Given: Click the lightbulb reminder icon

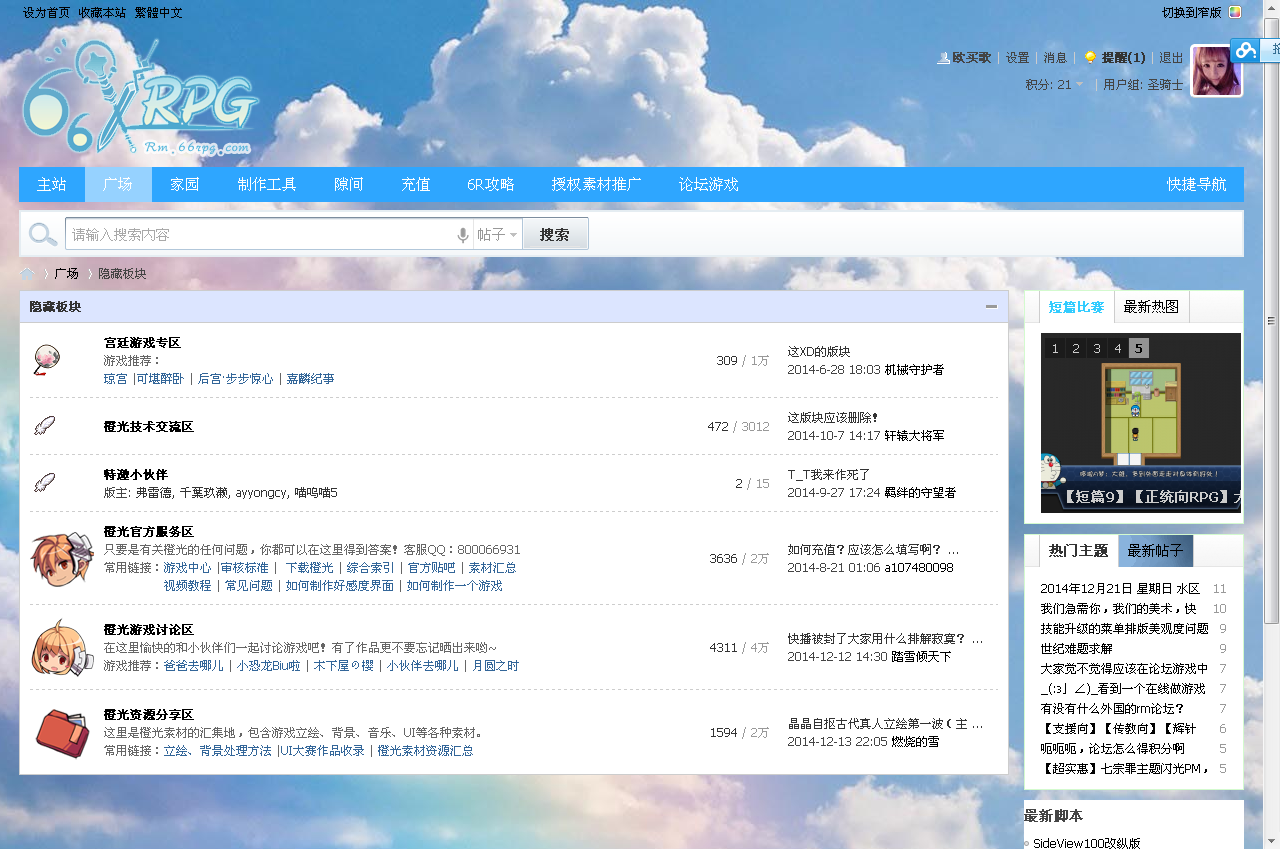Looking at the screenshot, I should point(1090,58).
